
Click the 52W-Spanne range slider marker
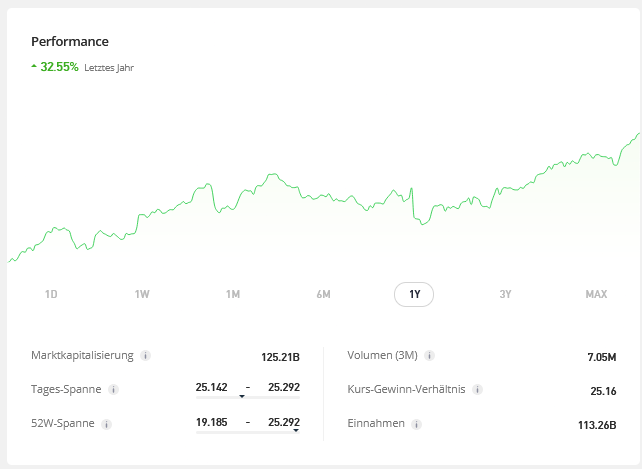[296, 431]
